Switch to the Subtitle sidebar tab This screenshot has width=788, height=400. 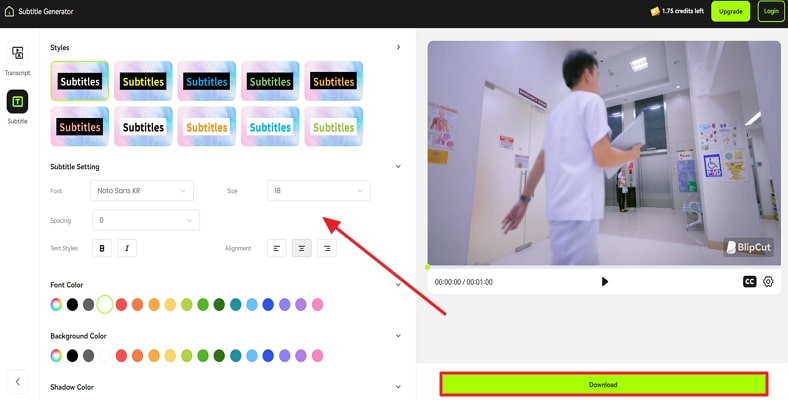[17, 102]
